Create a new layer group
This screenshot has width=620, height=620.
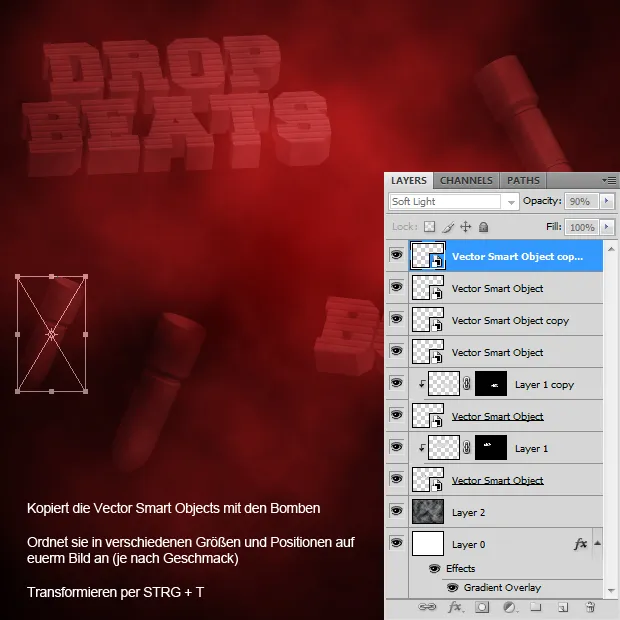(536, 607)
